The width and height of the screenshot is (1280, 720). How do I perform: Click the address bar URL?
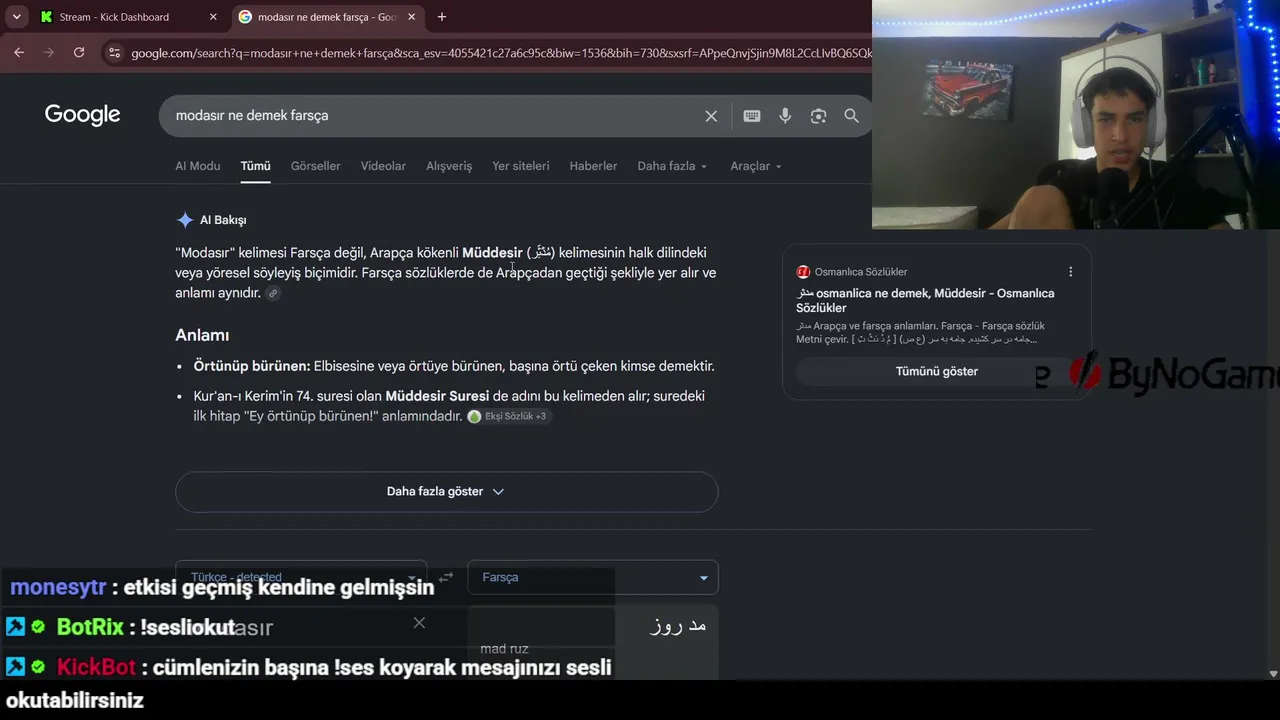500,52
